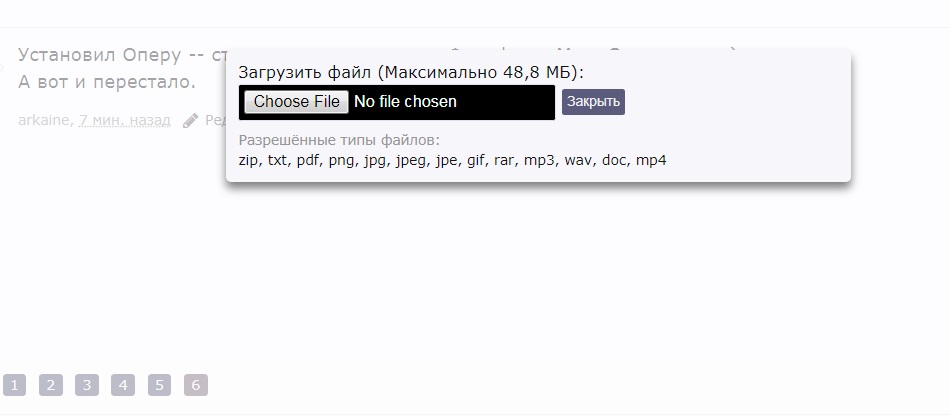The height and width of the screenshot is (416, 950).
Task: Navigate to page 6
Action: (196, 385)
